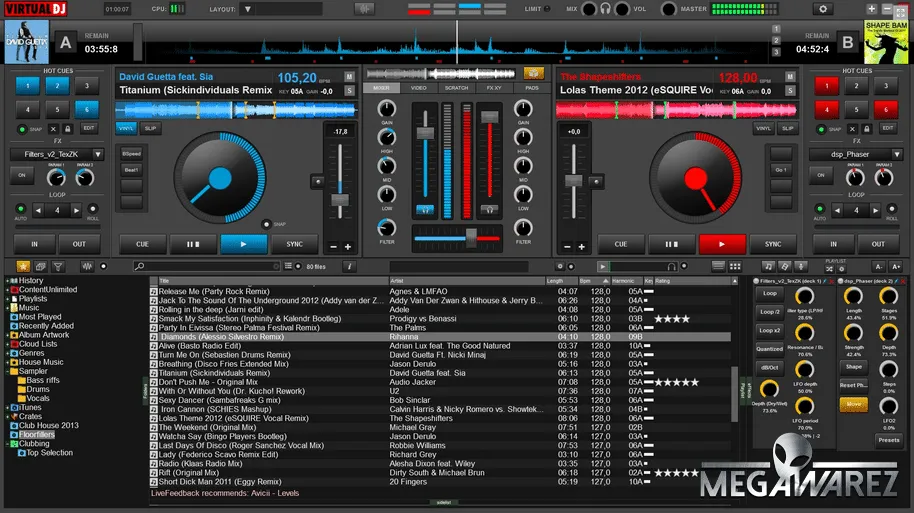Open track info with the 'i' button
Screen dimensions: 914x513
[x=349, y=266]
